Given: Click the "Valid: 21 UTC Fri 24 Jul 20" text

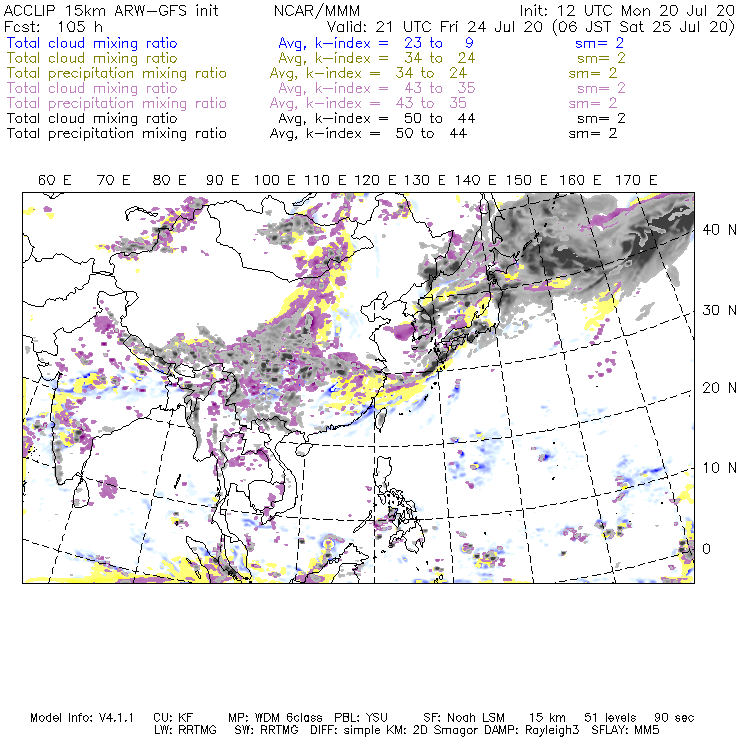Looking at the screenshot, I should pyautogui.click(x=435, y=26).
